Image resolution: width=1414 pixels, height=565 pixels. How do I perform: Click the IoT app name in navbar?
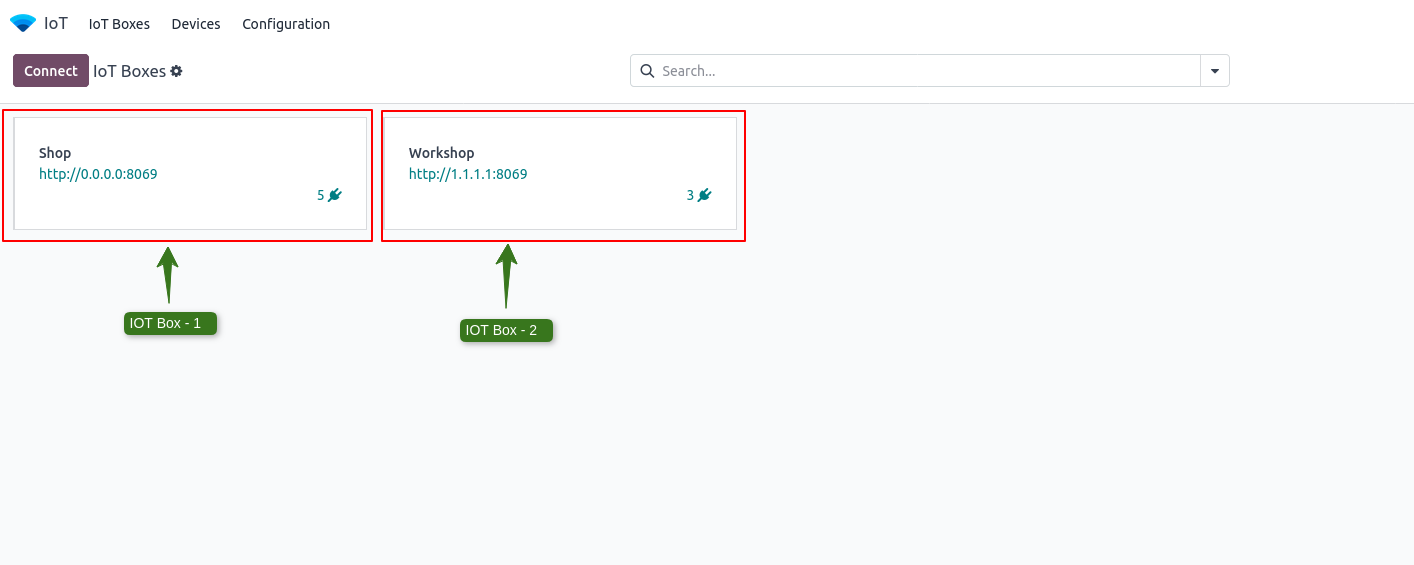tap(56, 23)
